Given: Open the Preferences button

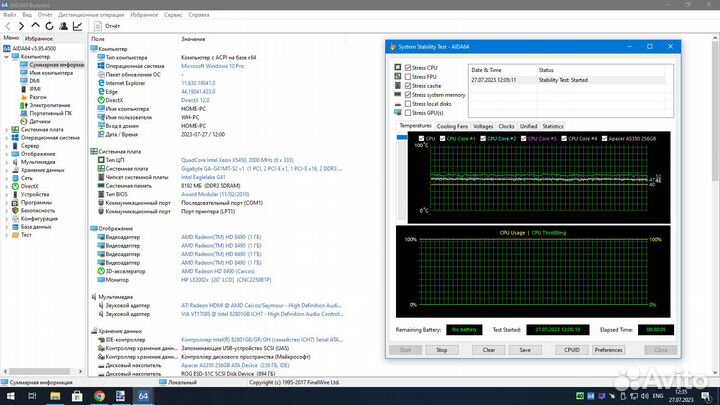Looking at the screenshot, I should (x=608, y=350).
